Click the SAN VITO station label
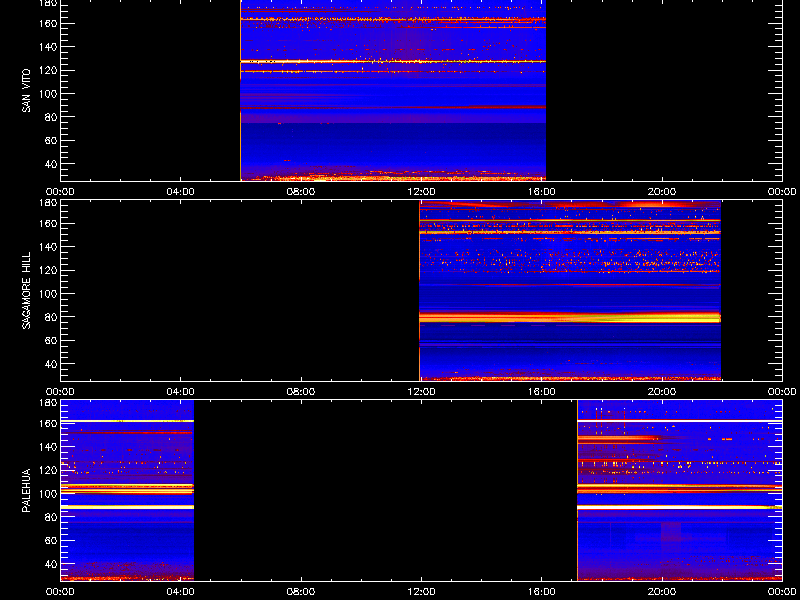 (27, 90)
